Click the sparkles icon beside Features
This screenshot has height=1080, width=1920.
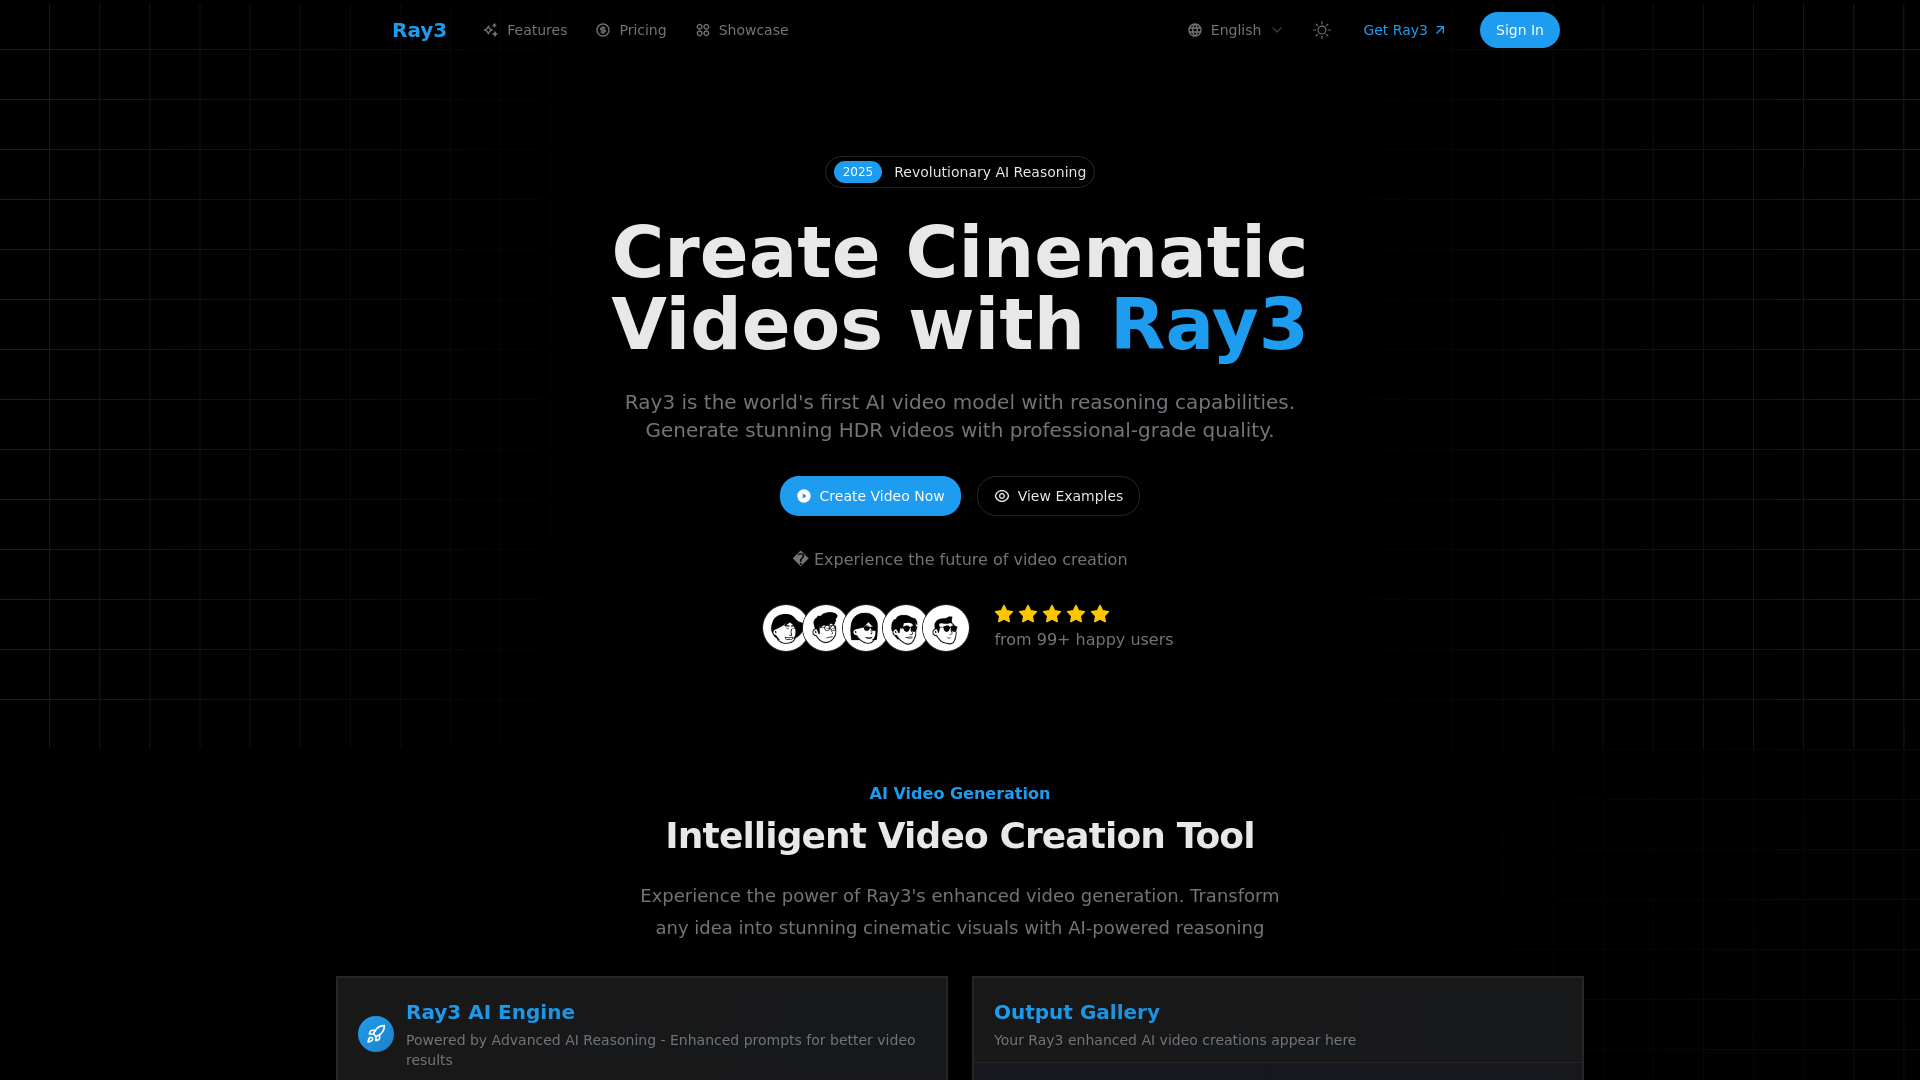coord(490,30)
